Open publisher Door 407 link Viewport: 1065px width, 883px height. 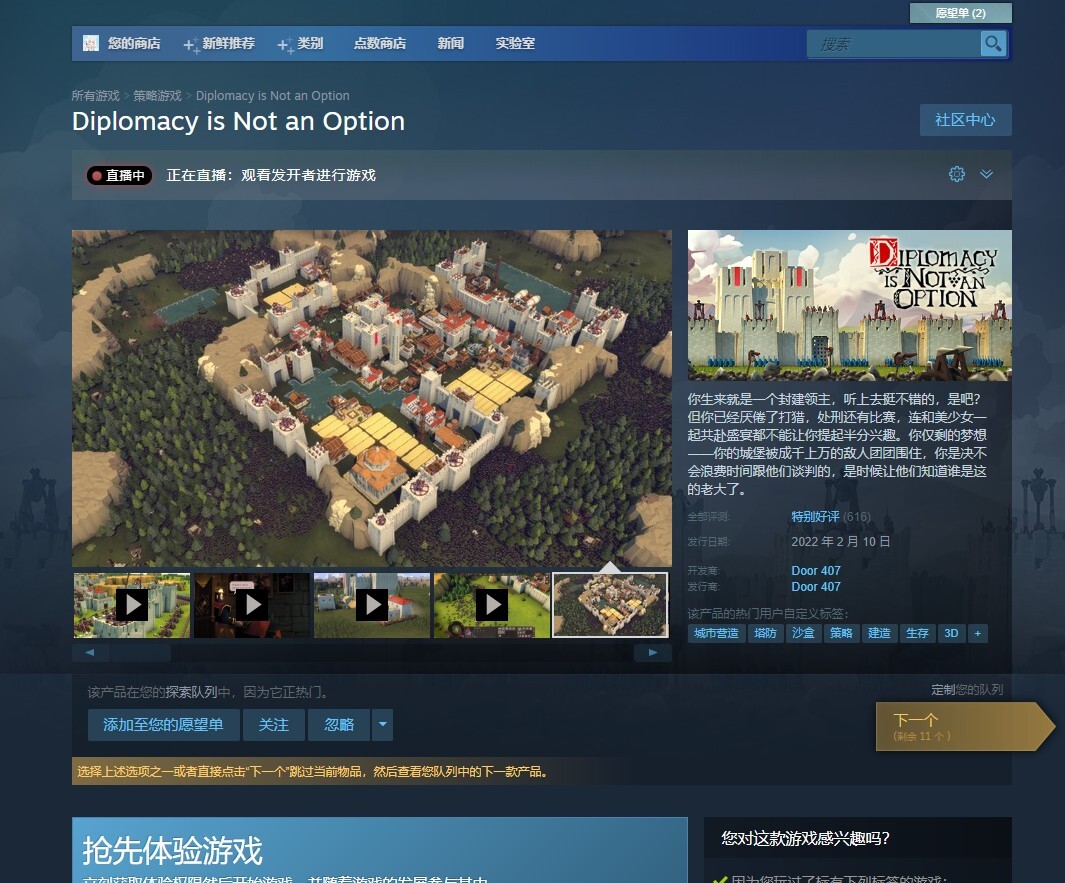tap(816, 587)
